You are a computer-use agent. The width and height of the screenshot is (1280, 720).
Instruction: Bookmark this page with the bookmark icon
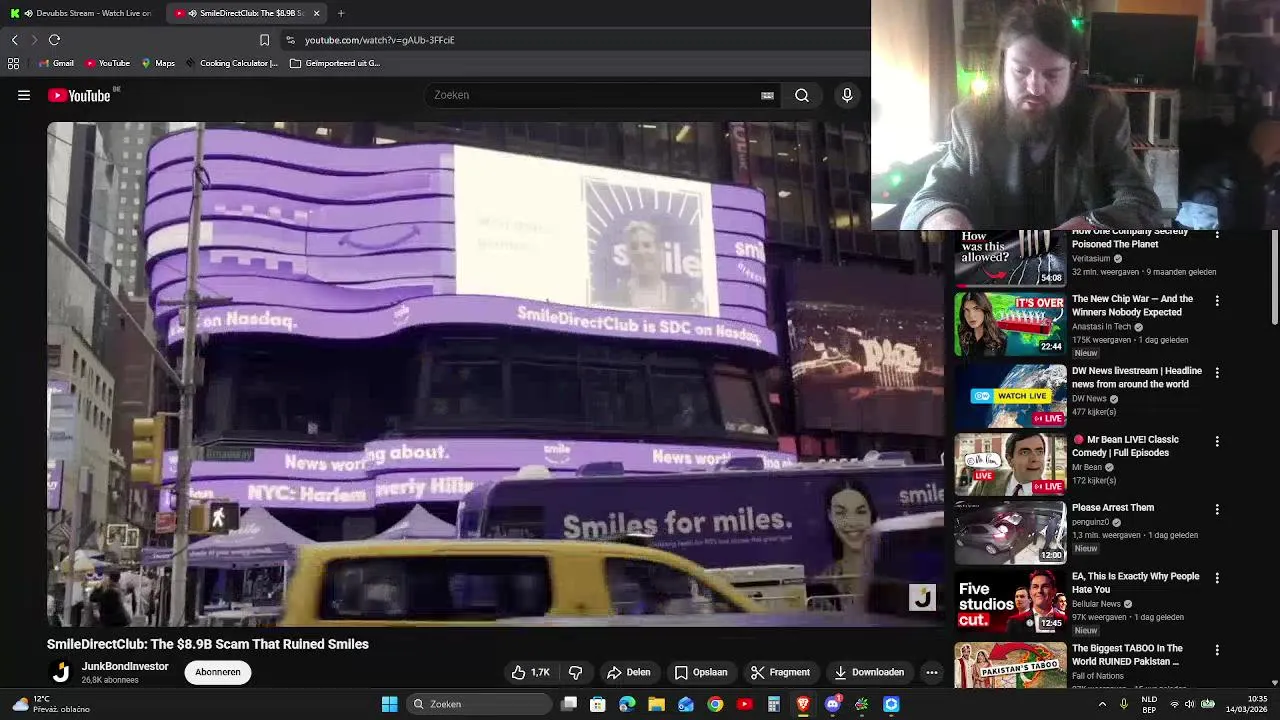point(264,40)
